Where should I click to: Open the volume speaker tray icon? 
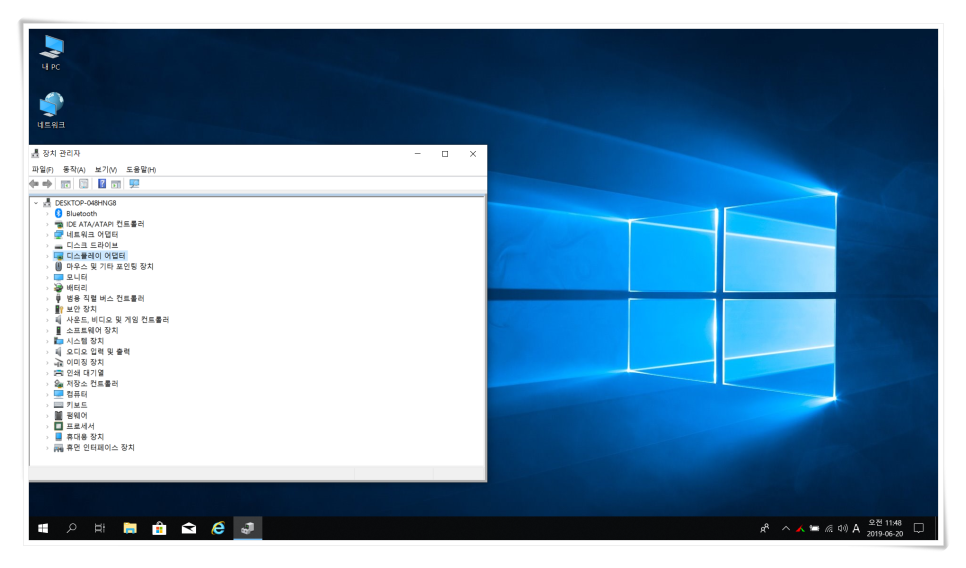842,528
